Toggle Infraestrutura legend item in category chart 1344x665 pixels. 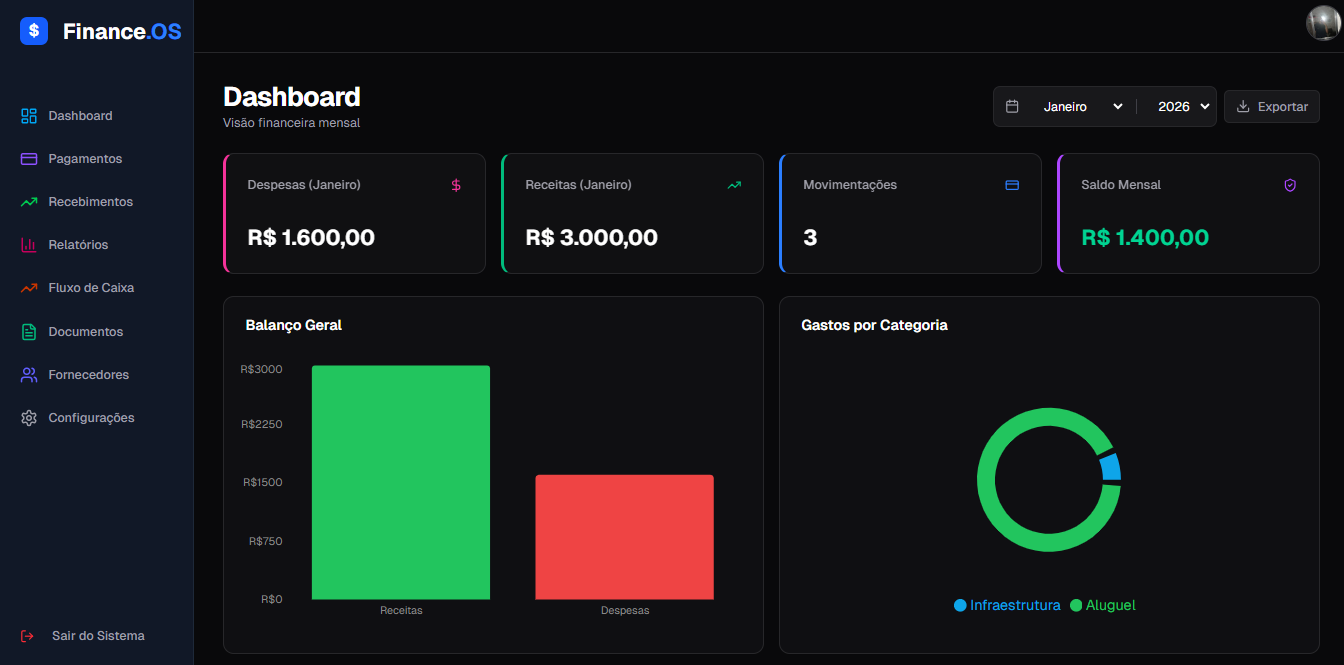point(1007,605)
